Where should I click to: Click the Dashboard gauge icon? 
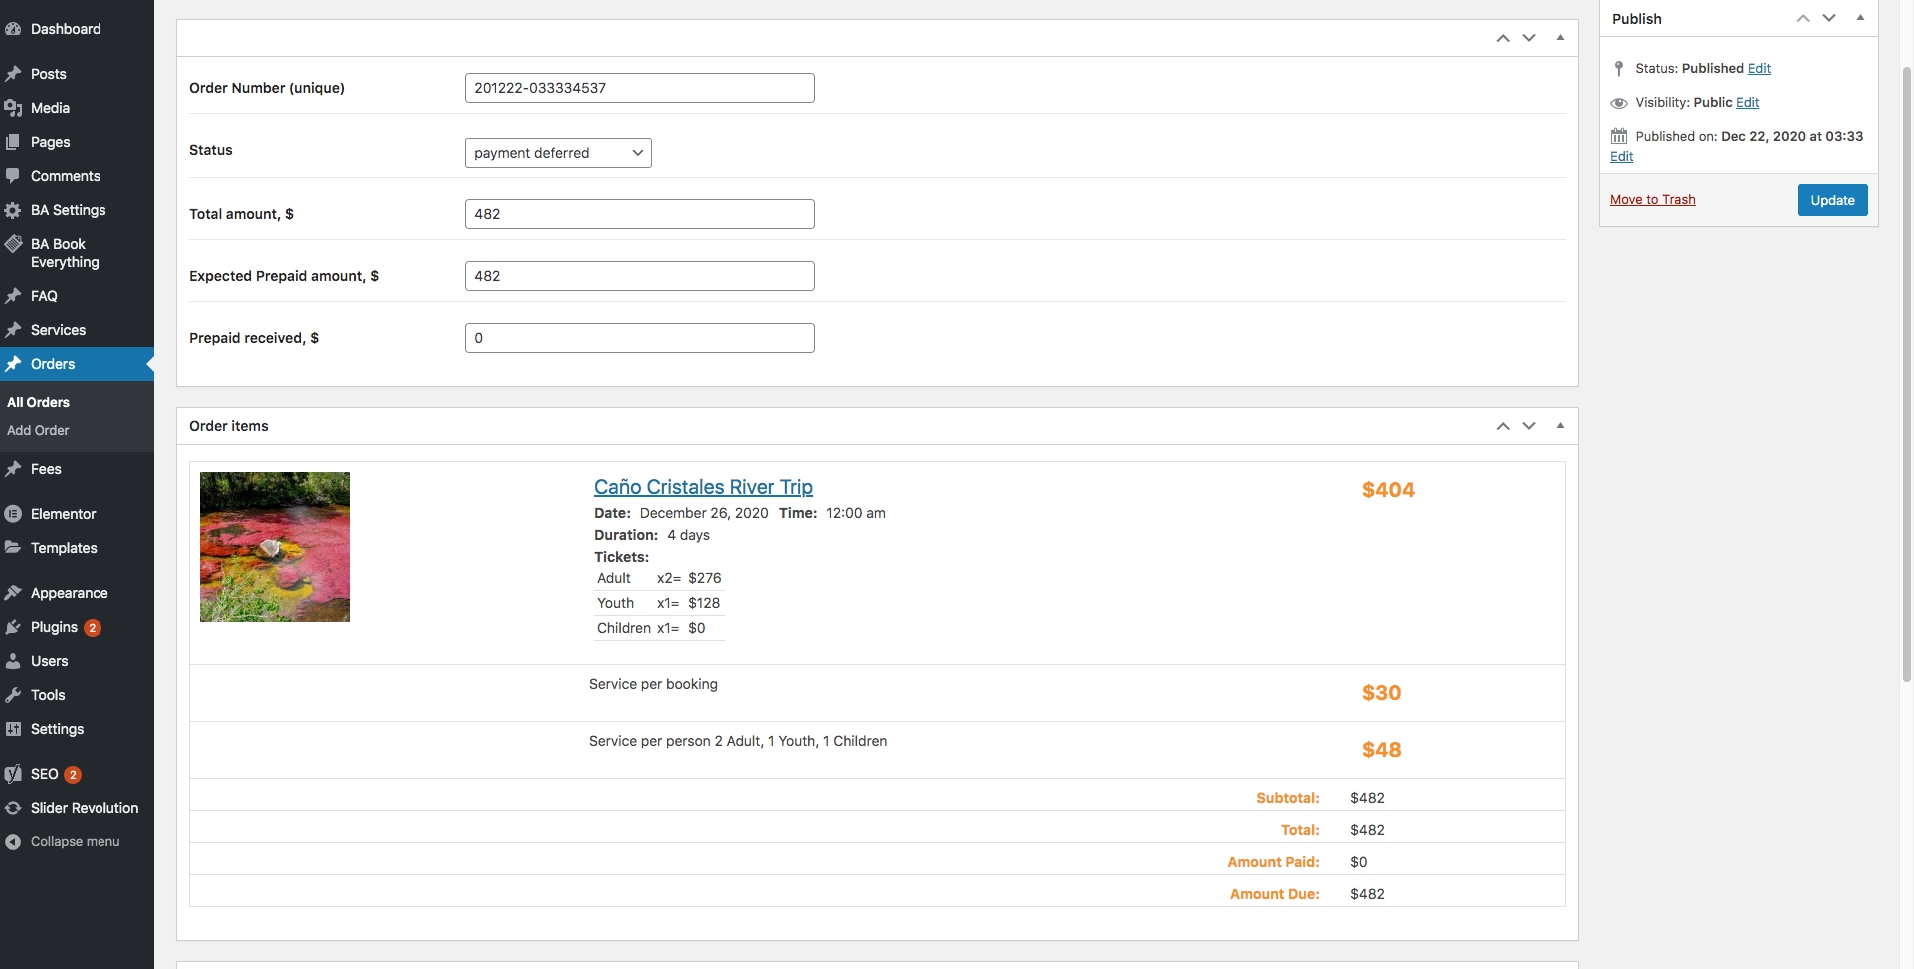click(13, 29)
